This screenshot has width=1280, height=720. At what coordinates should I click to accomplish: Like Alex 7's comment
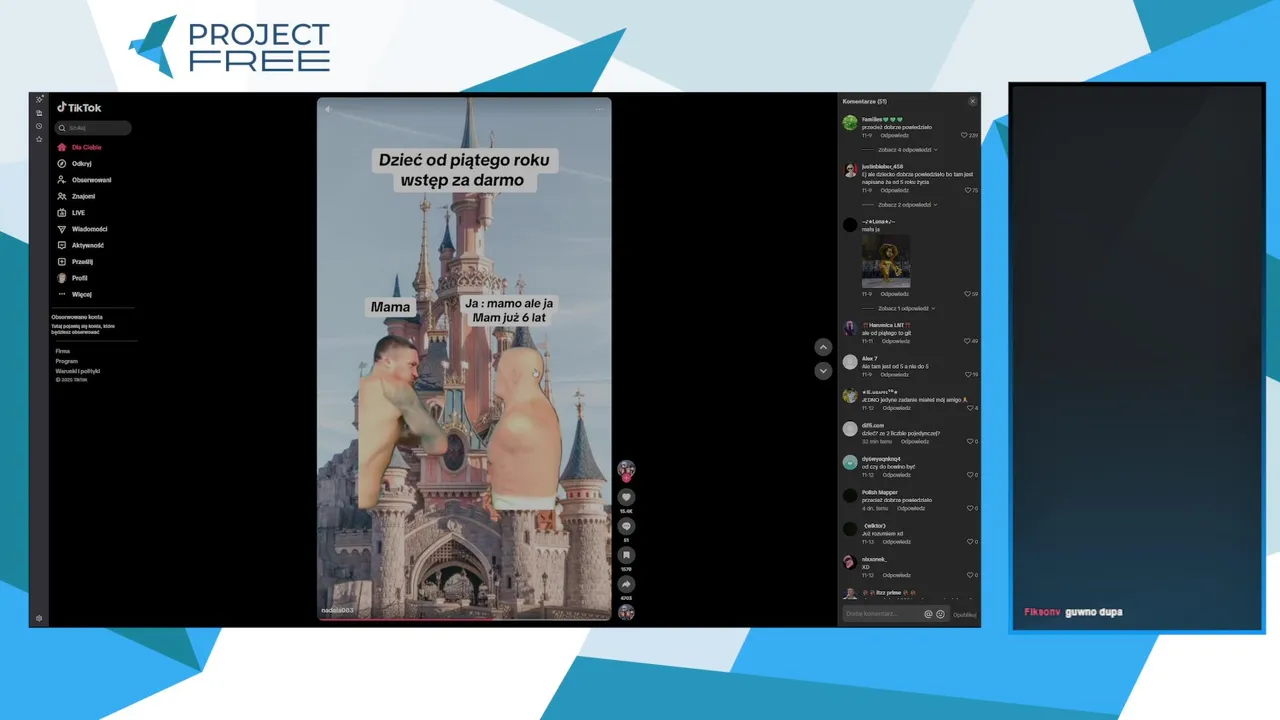point(968,374)
